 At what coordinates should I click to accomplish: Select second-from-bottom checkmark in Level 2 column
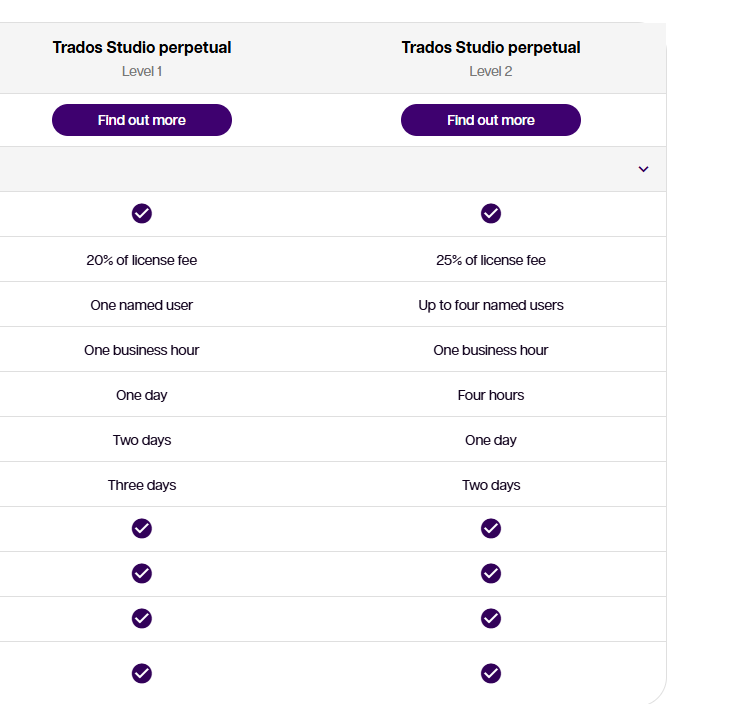pos(491,618)
